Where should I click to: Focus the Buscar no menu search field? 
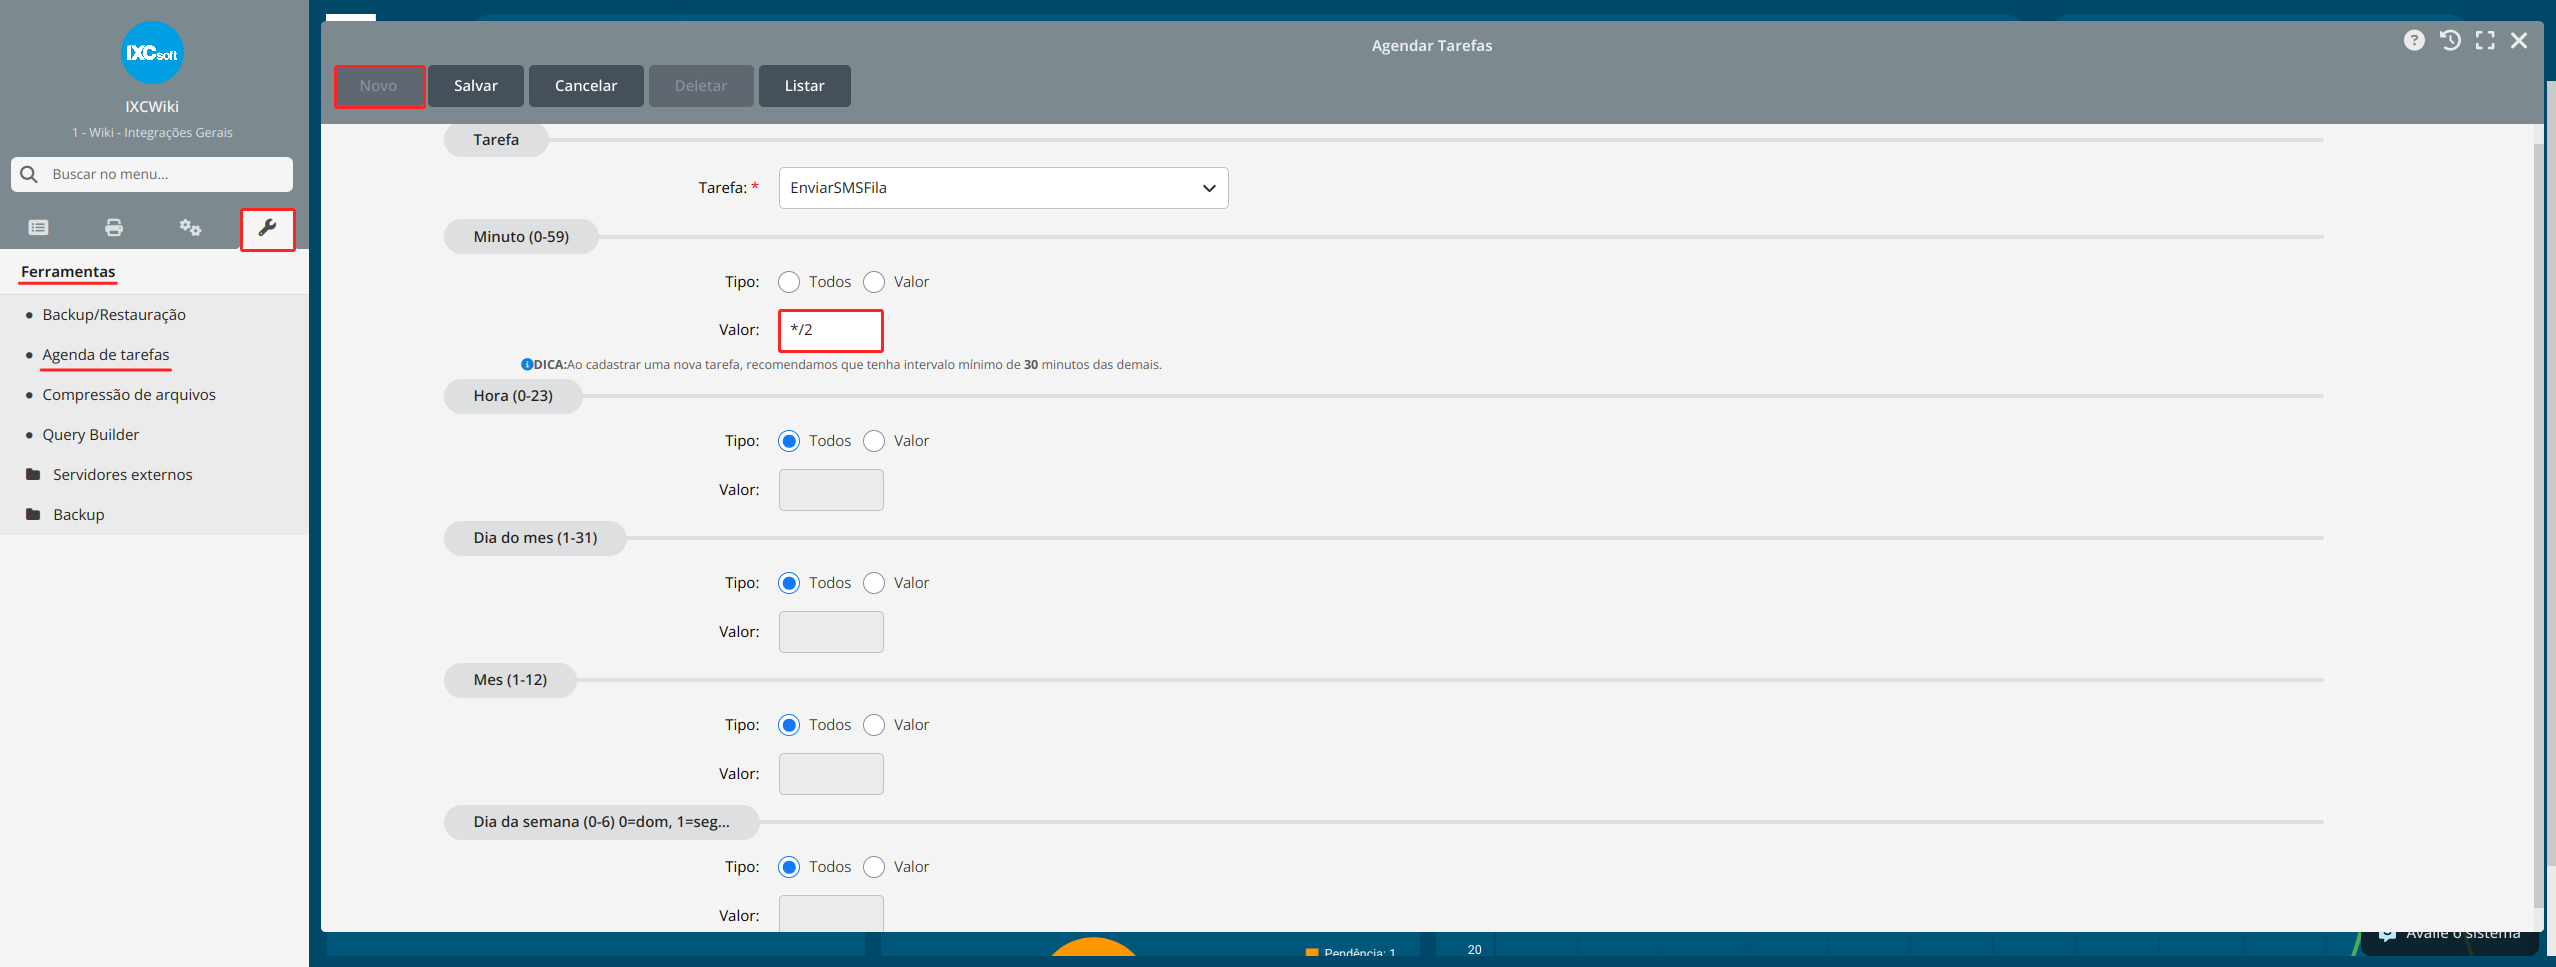(152, 174)
